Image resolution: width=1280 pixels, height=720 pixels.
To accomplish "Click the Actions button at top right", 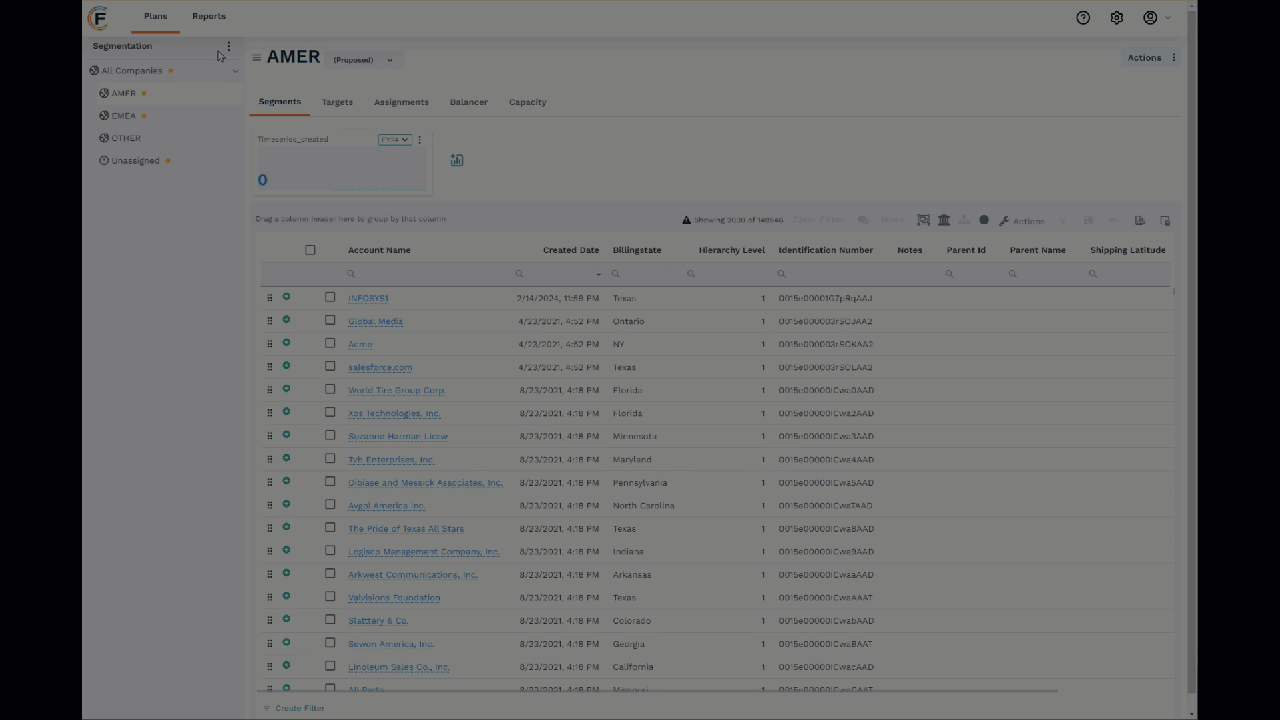I will pyautogui.click(x=1144, y=58).
